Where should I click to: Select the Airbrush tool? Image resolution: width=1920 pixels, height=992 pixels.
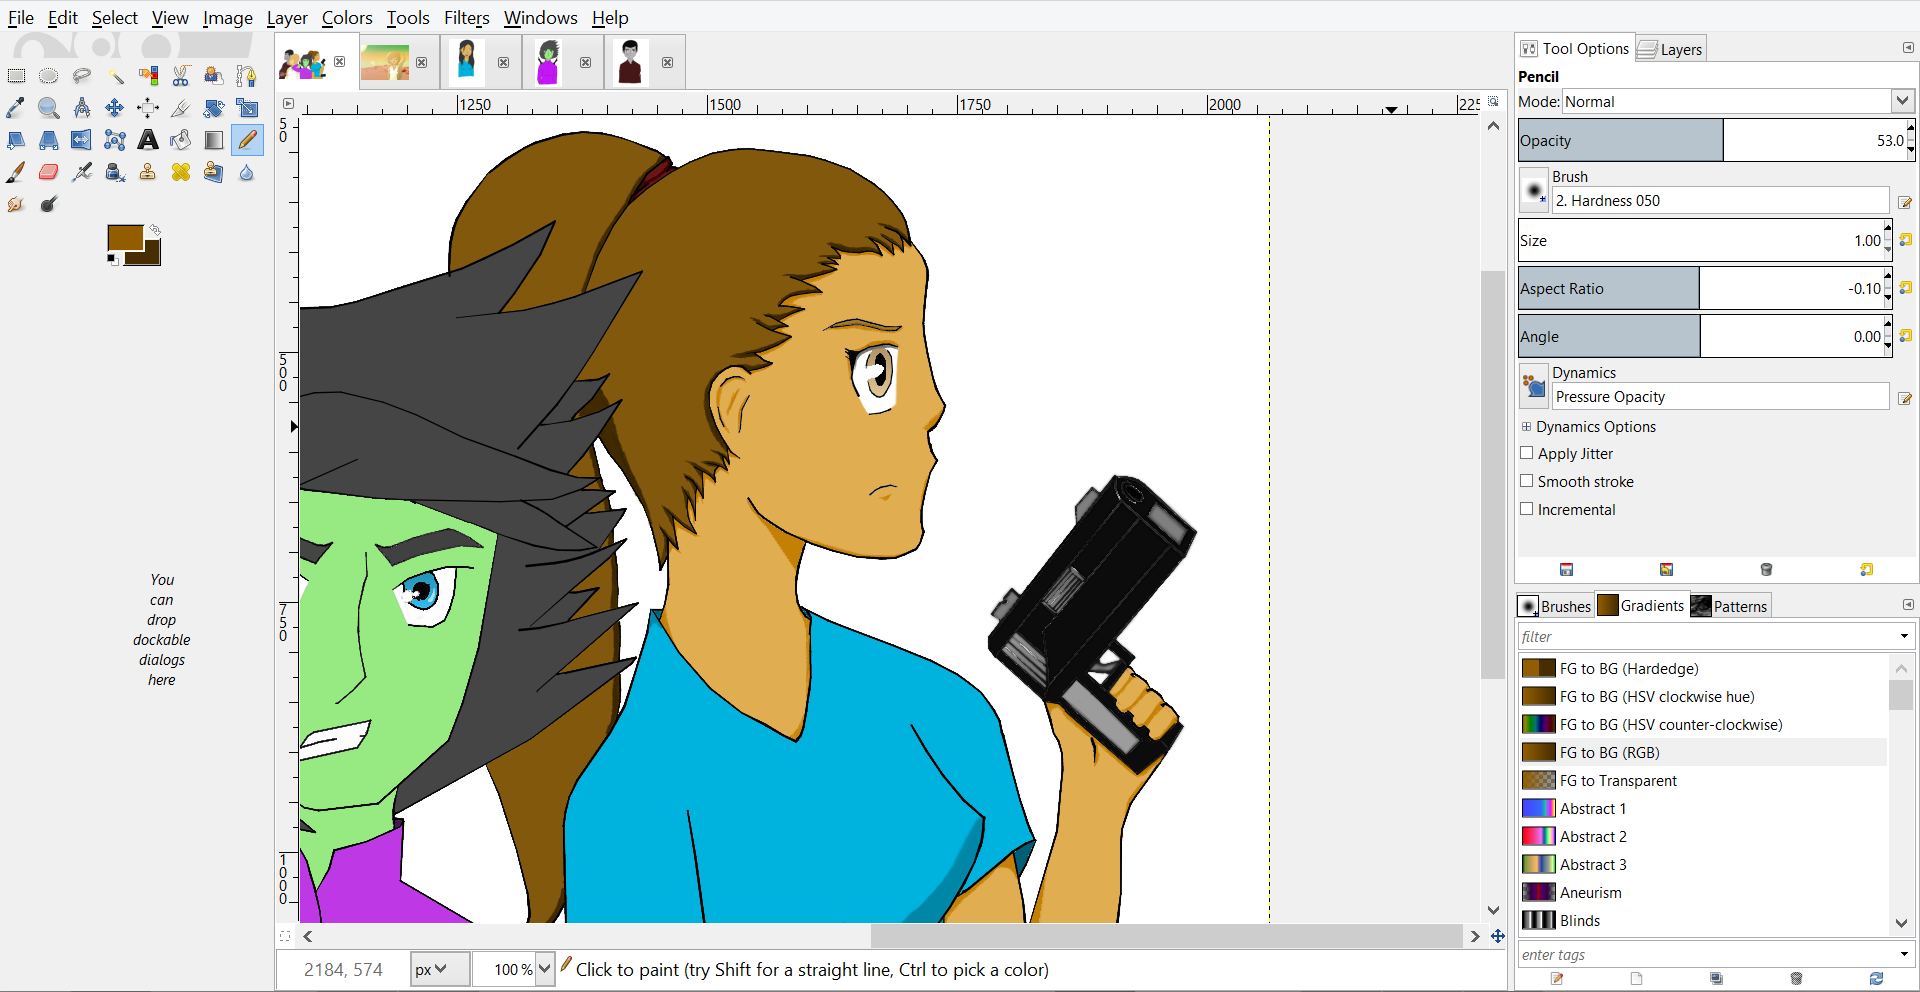[82, 172]
